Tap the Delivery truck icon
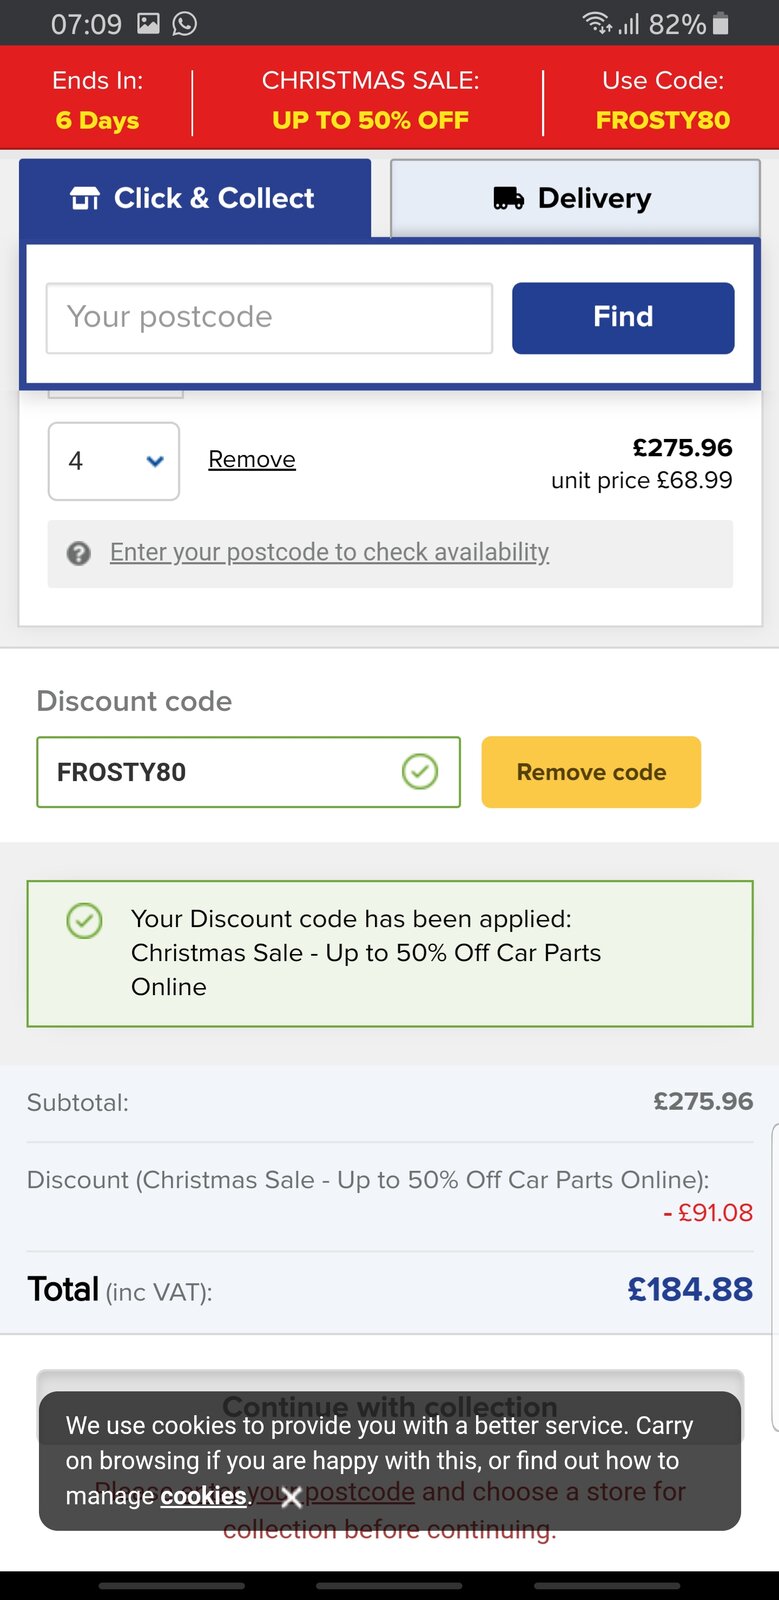 (508, 199)
